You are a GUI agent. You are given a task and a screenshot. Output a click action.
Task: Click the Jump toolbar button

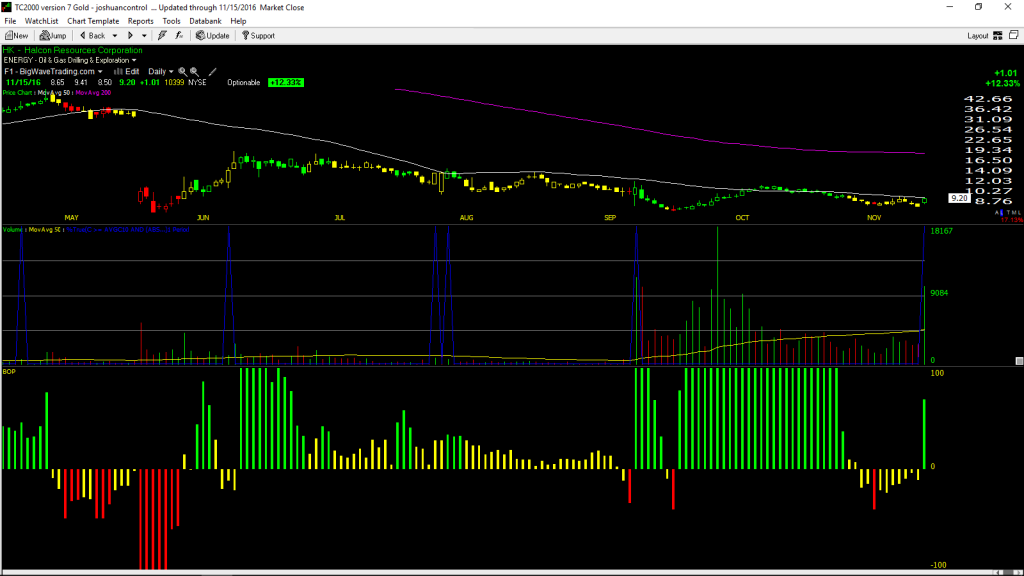pos(53,36)
